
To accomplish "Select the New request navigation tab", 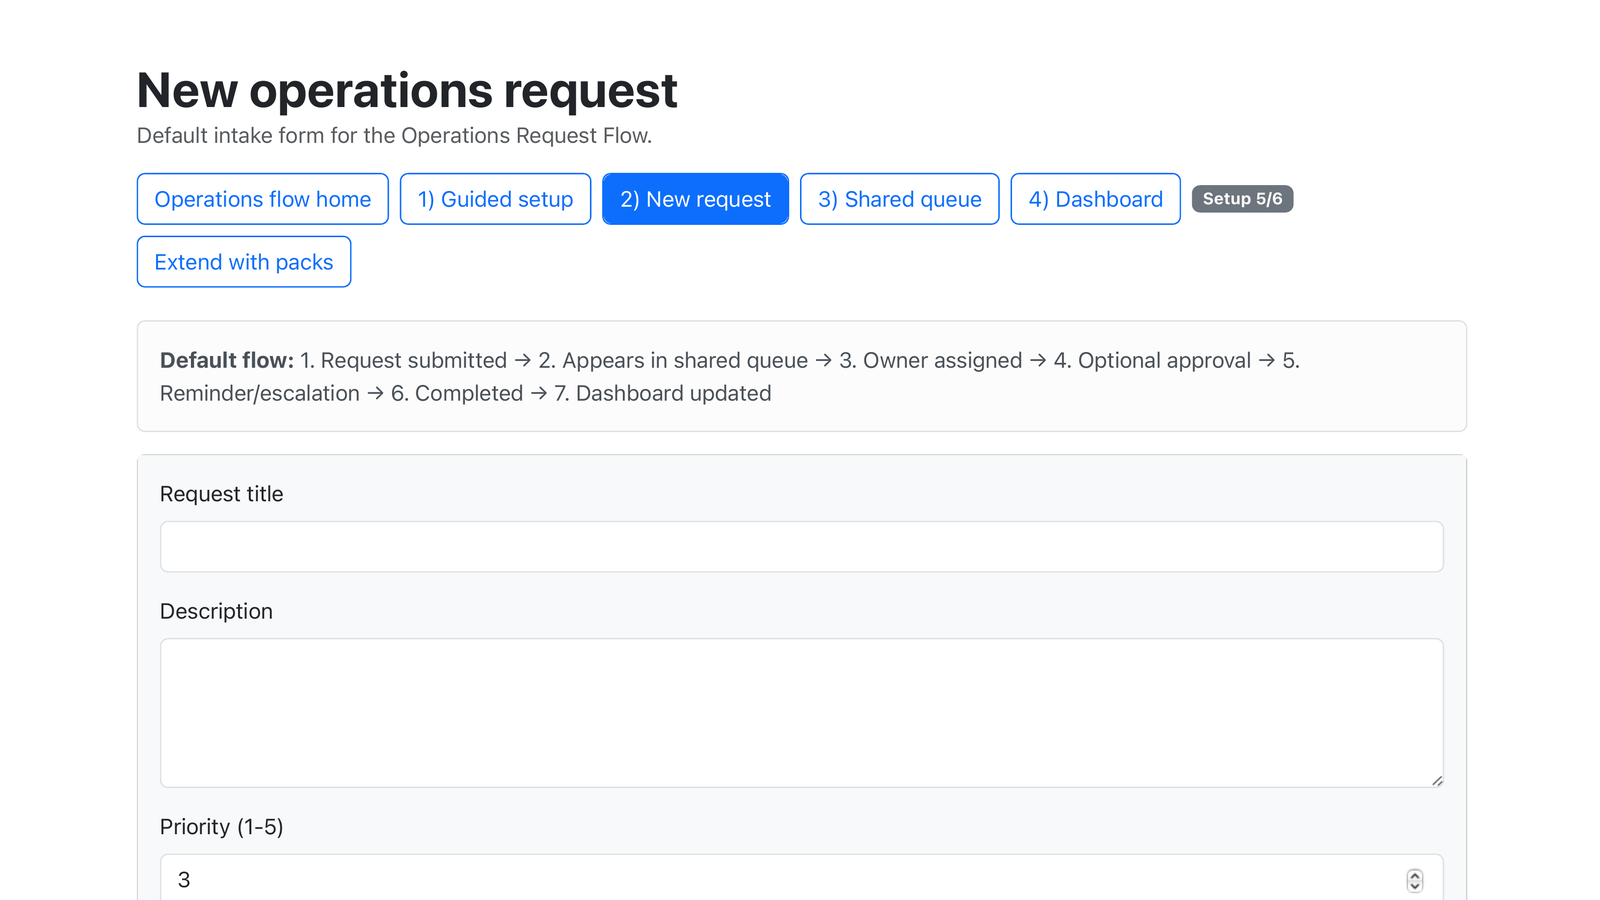I will tap(695, 199).
